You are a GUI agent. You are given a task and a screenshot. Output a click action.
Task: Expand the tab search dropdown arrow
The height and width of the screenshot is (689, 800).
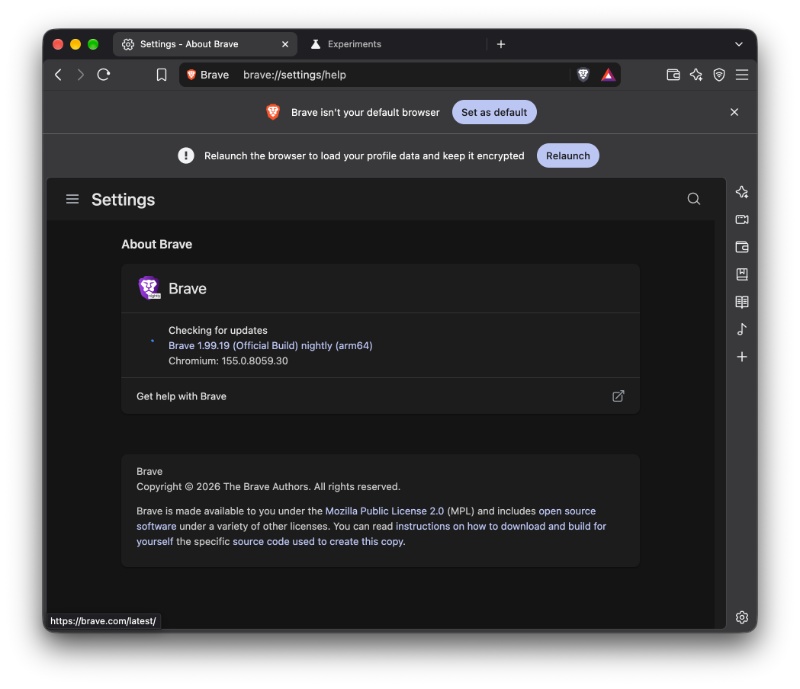738,44
